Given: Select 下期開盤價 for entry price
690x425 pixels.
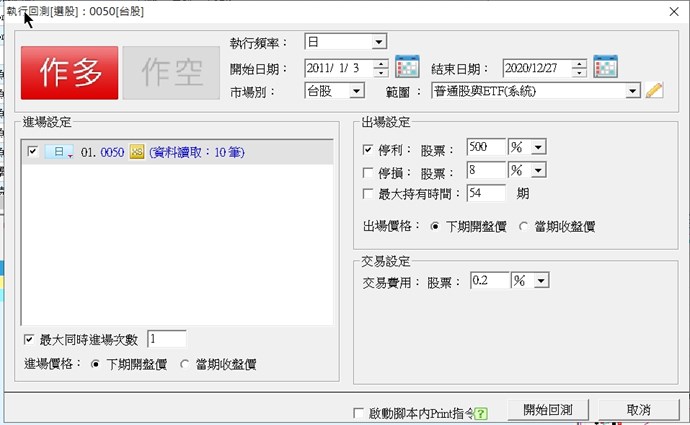Looking at the screenshot, I should pos(95,364).
